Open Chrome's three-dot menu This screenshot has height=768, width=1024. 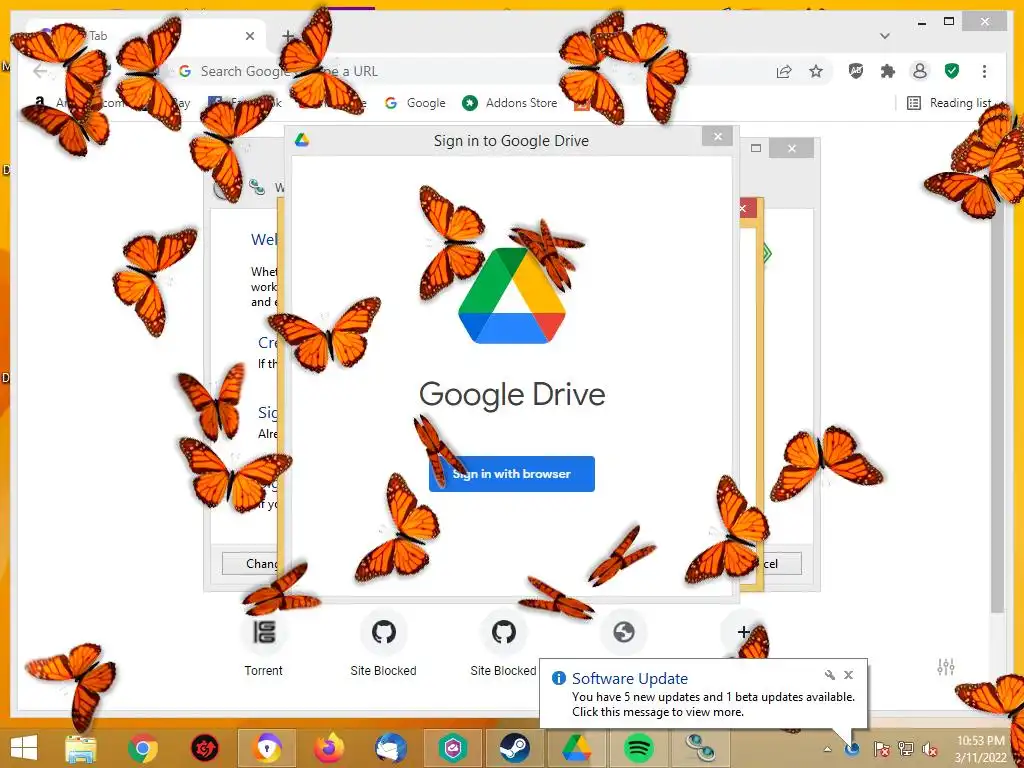[x=984, y=71]
